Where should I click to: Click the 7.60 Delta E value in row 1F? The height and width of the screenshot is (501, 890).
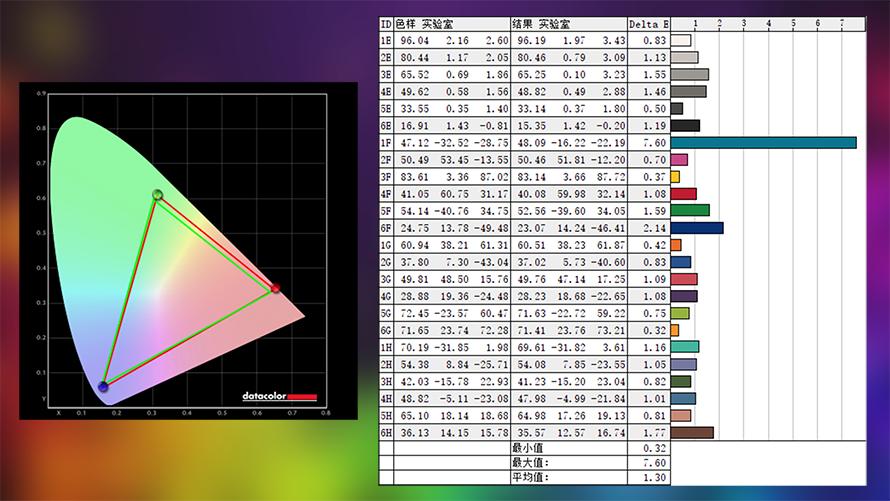pos(654,143)
